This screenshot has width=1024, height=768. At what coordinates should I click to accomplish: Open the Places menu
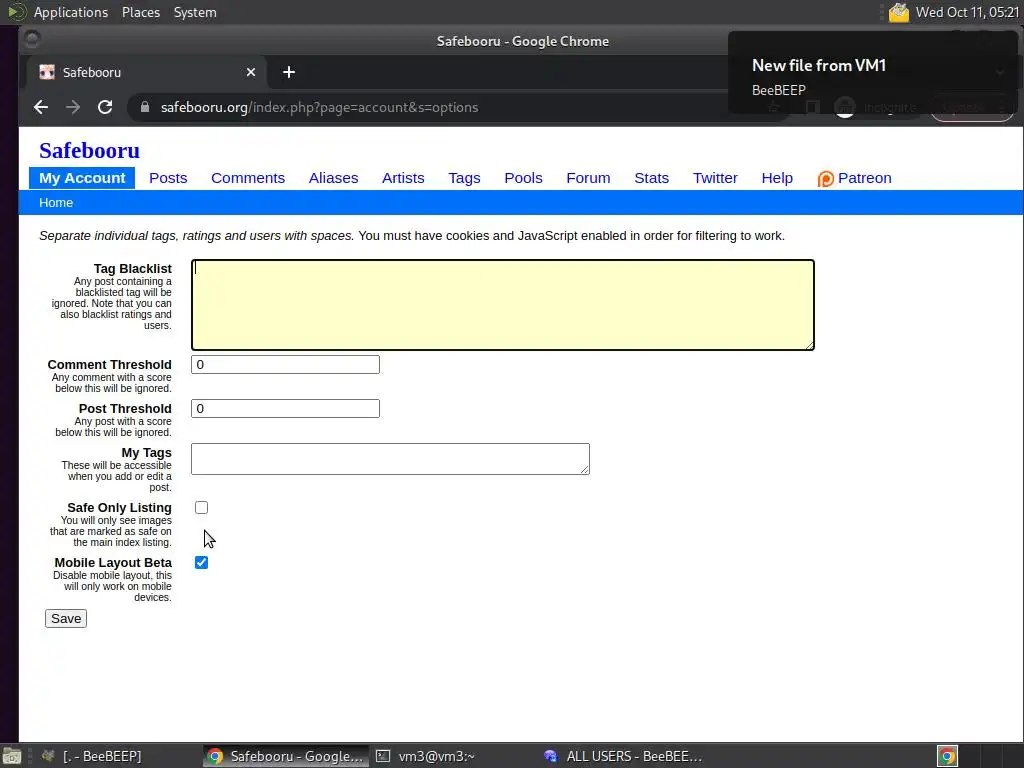(141, 12)
